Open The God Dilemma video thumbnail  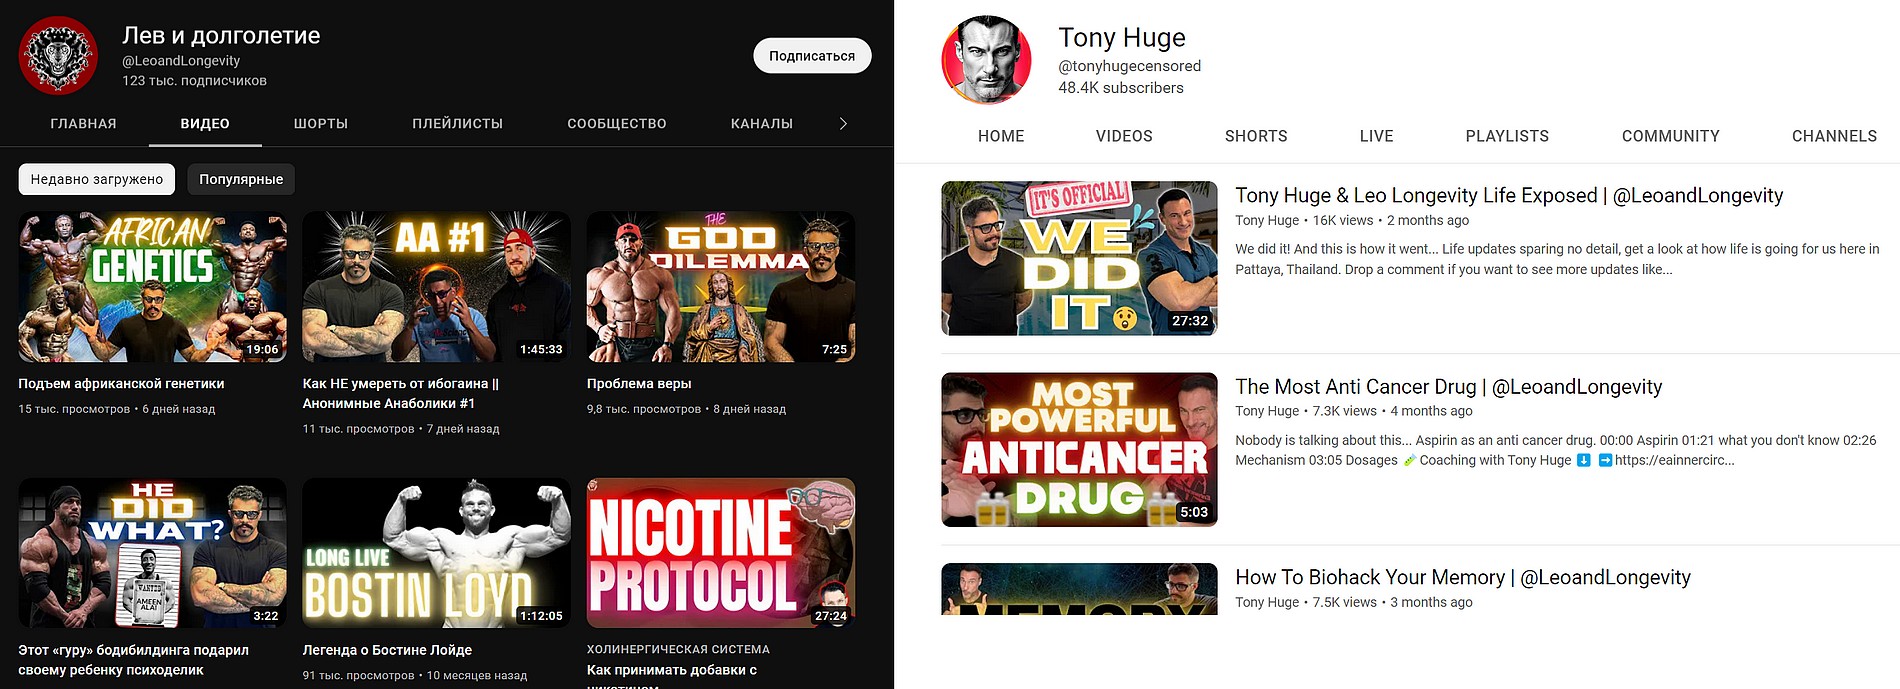coord(720,287)
